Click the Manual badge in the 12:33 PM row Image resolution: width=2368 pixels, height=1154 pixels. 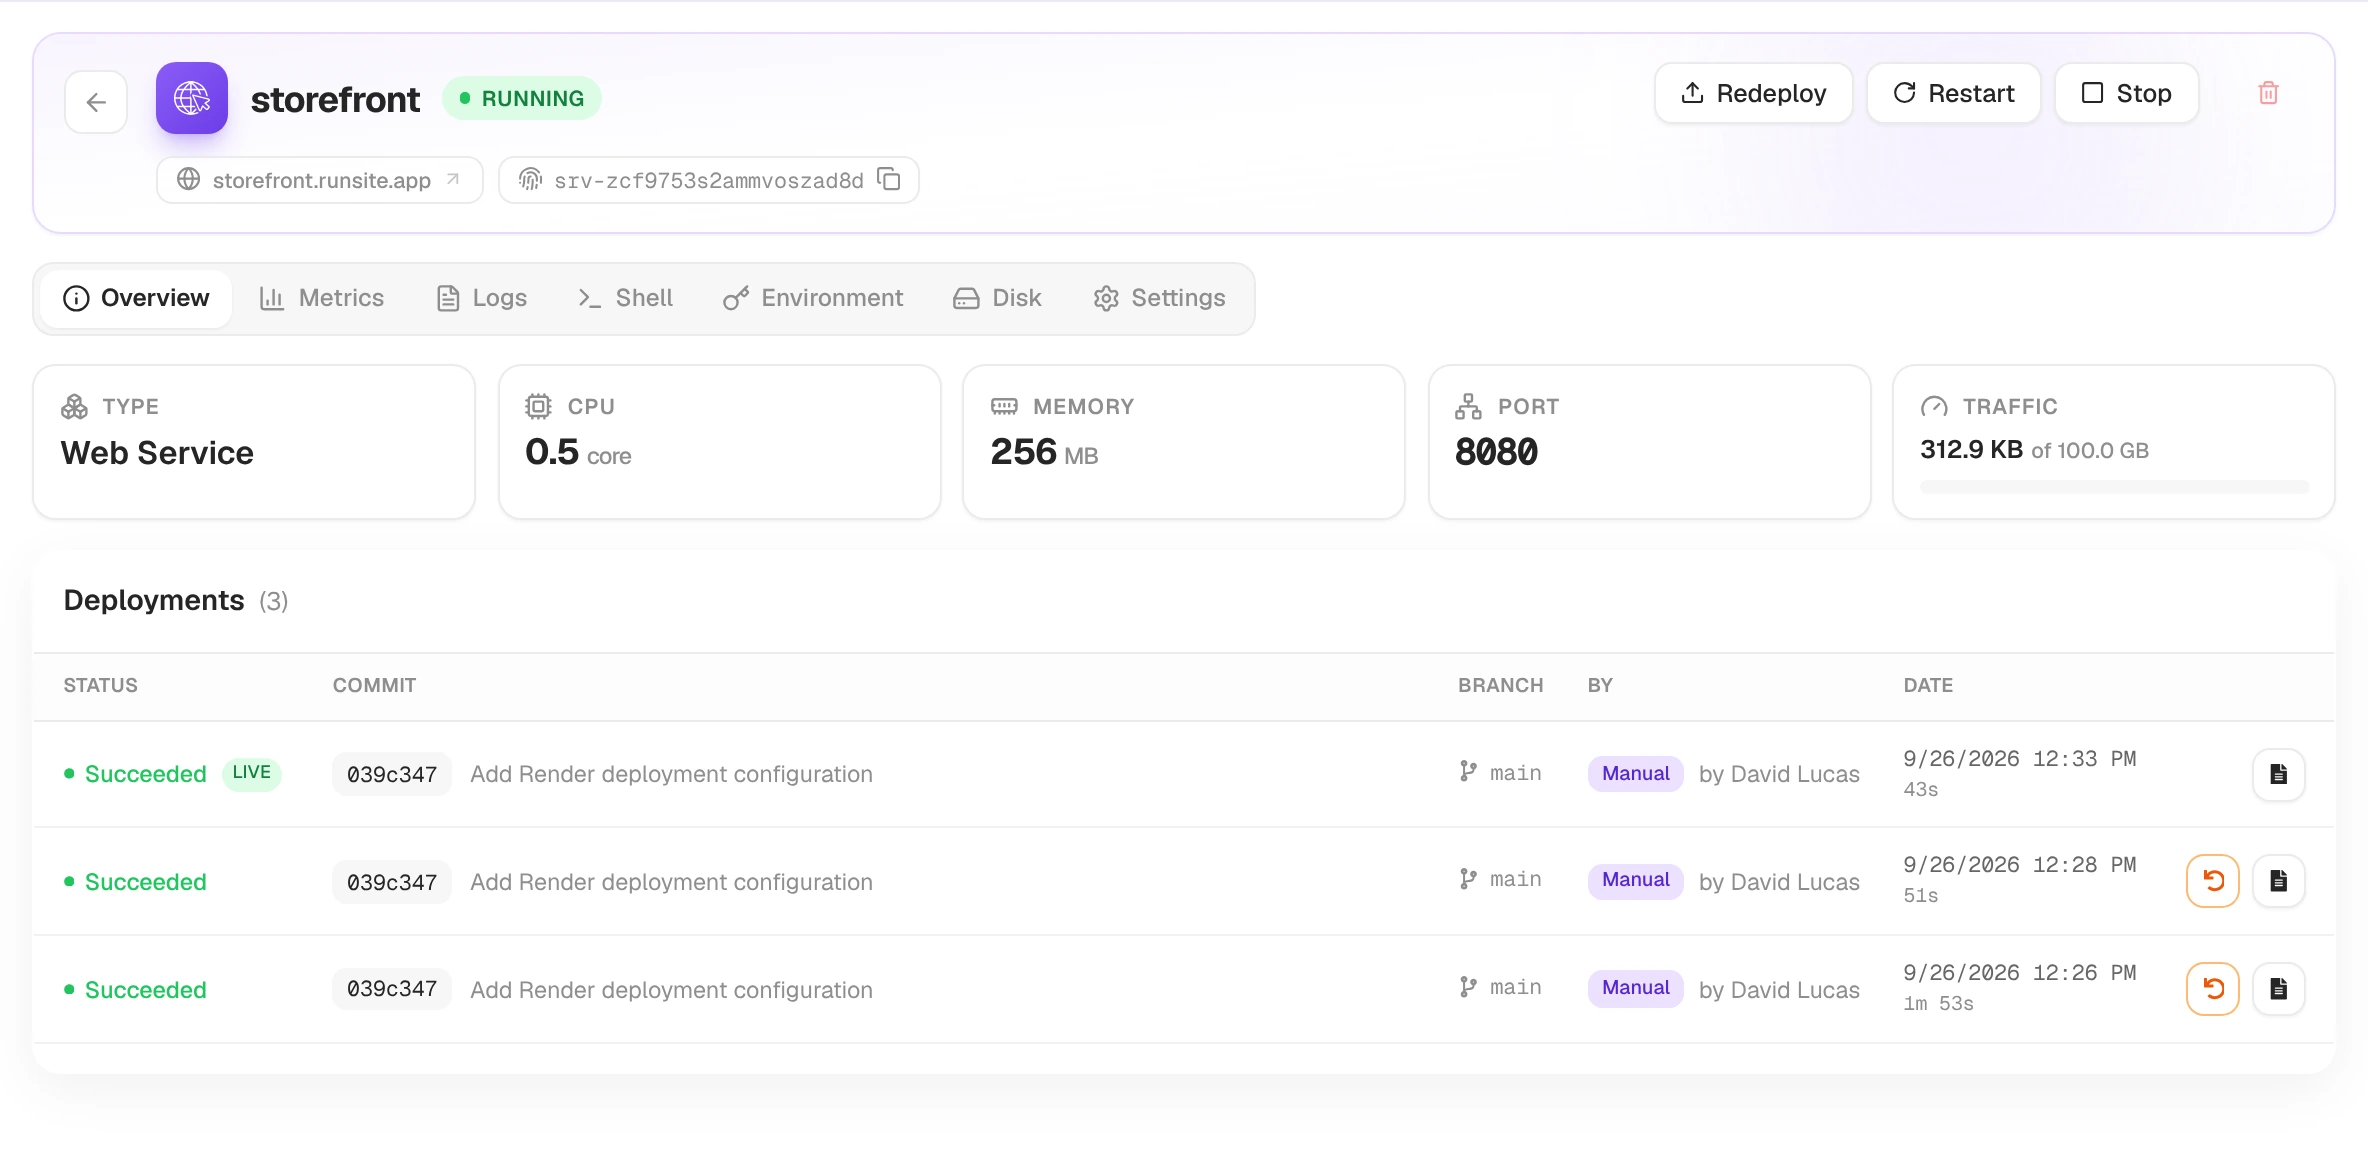tap(1635, 773)
